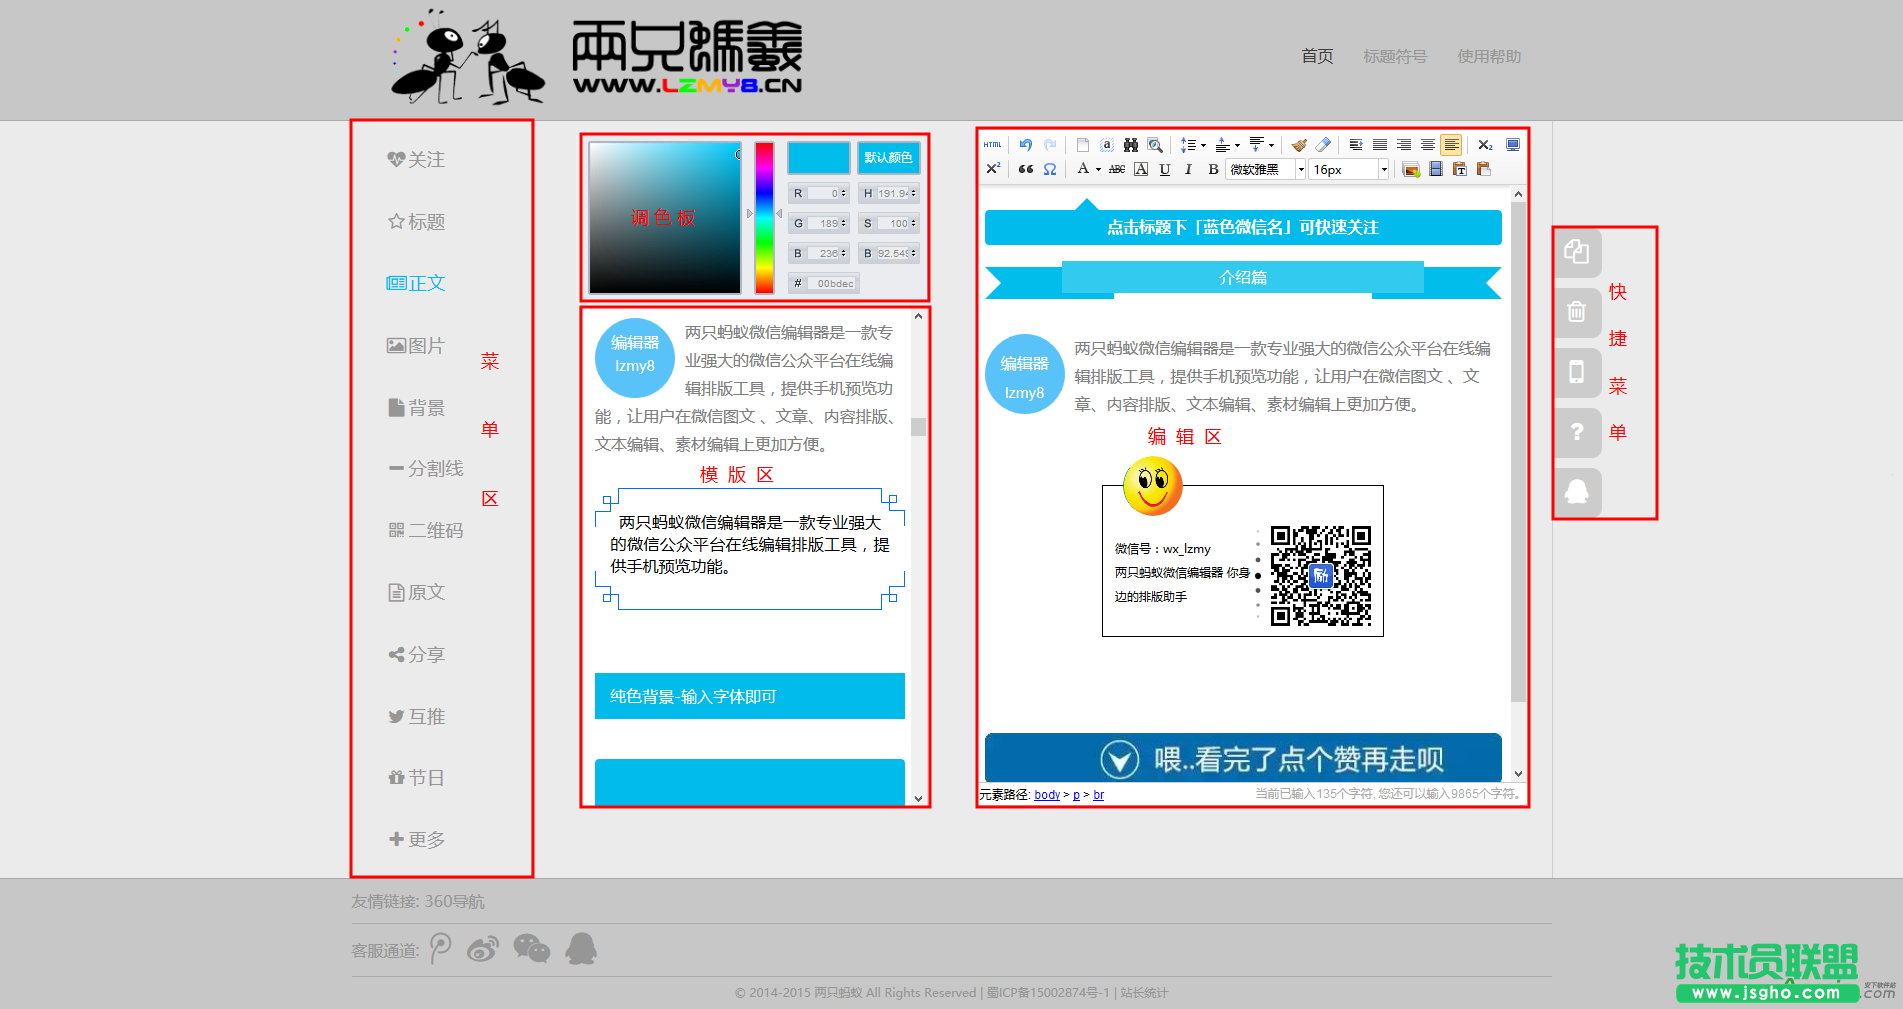The image size is (1903, 1009).
Task: Toggle underline formatting in the editor
Action: click(x=1164, y=169)
